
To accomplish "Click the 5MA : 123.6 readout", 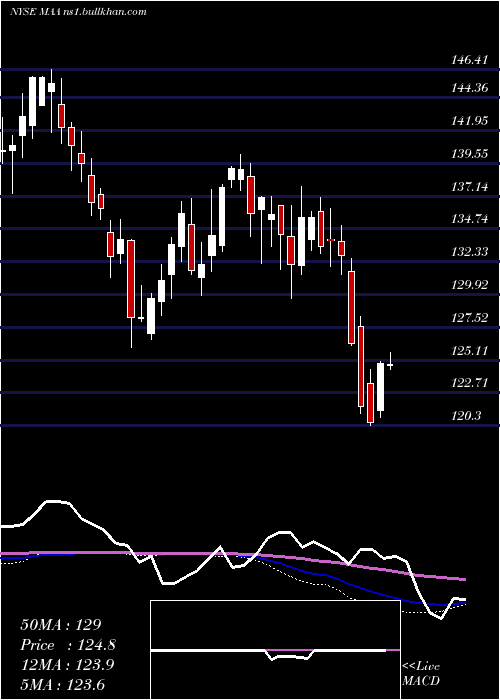I will (x=62, y=685).
